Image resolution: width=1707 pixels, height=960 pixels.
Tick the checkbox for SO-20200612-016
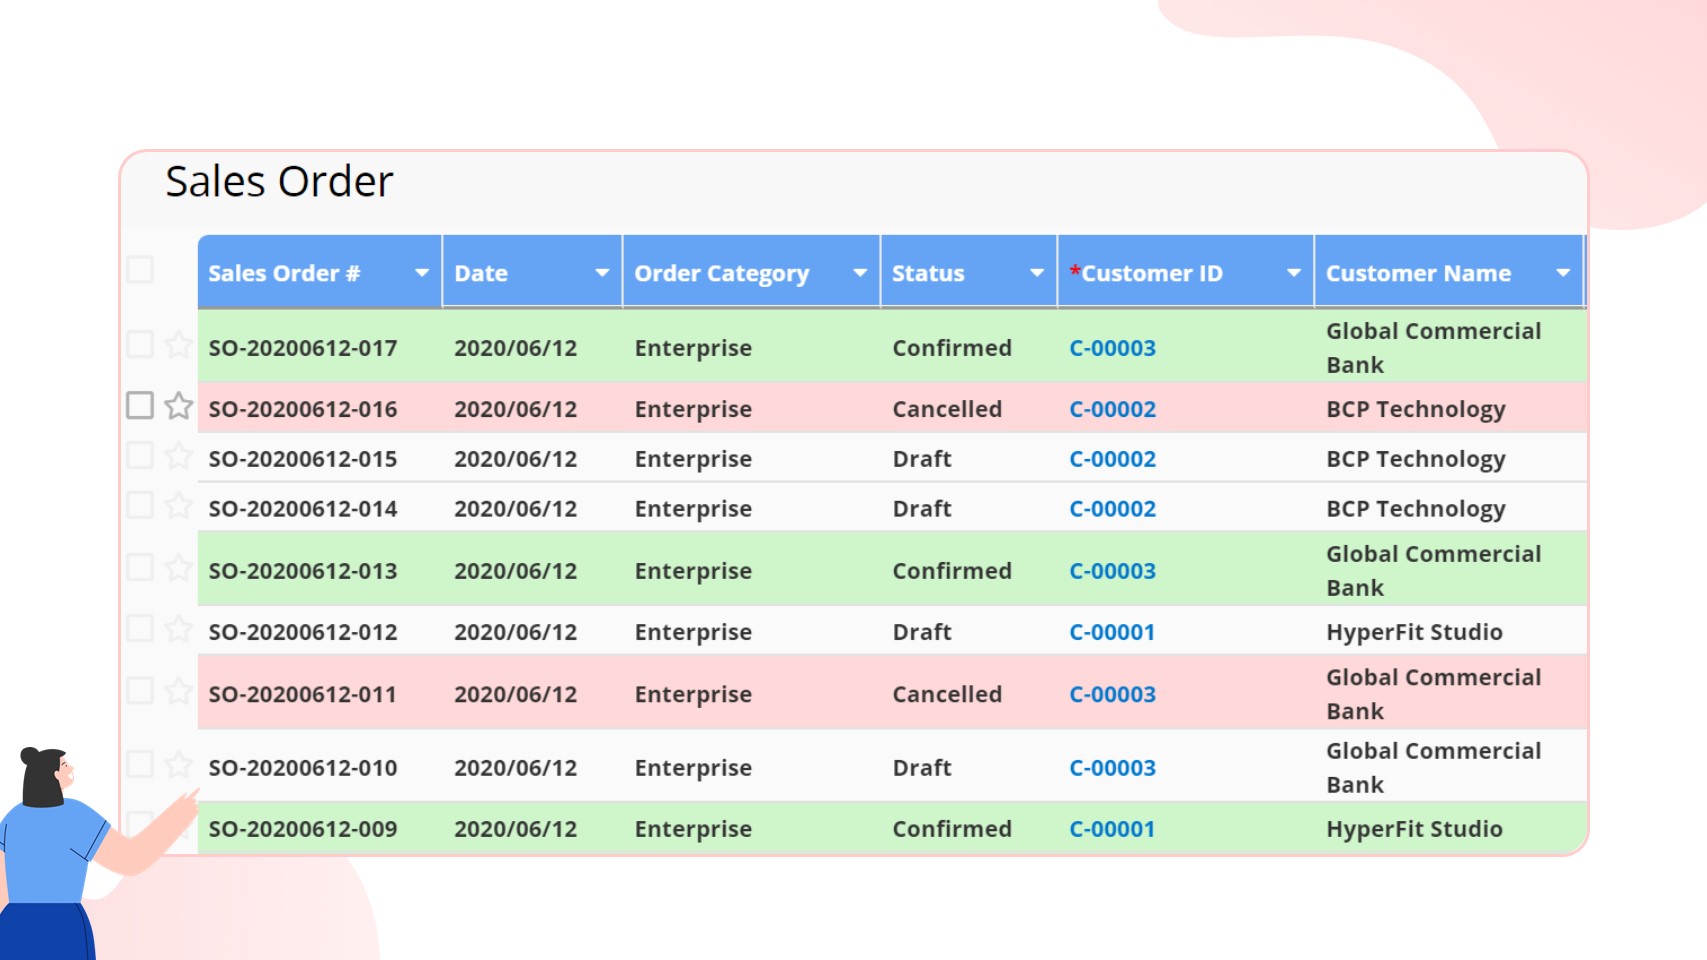pos(140,405)
